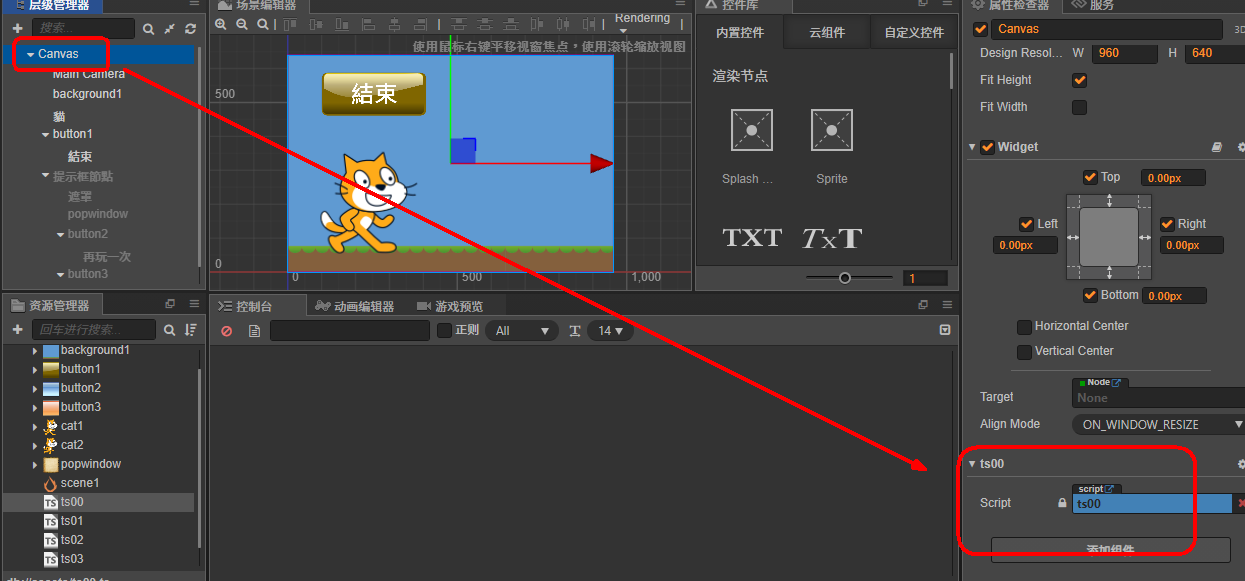Remove the ts00 script reference

coord(1241,504)
